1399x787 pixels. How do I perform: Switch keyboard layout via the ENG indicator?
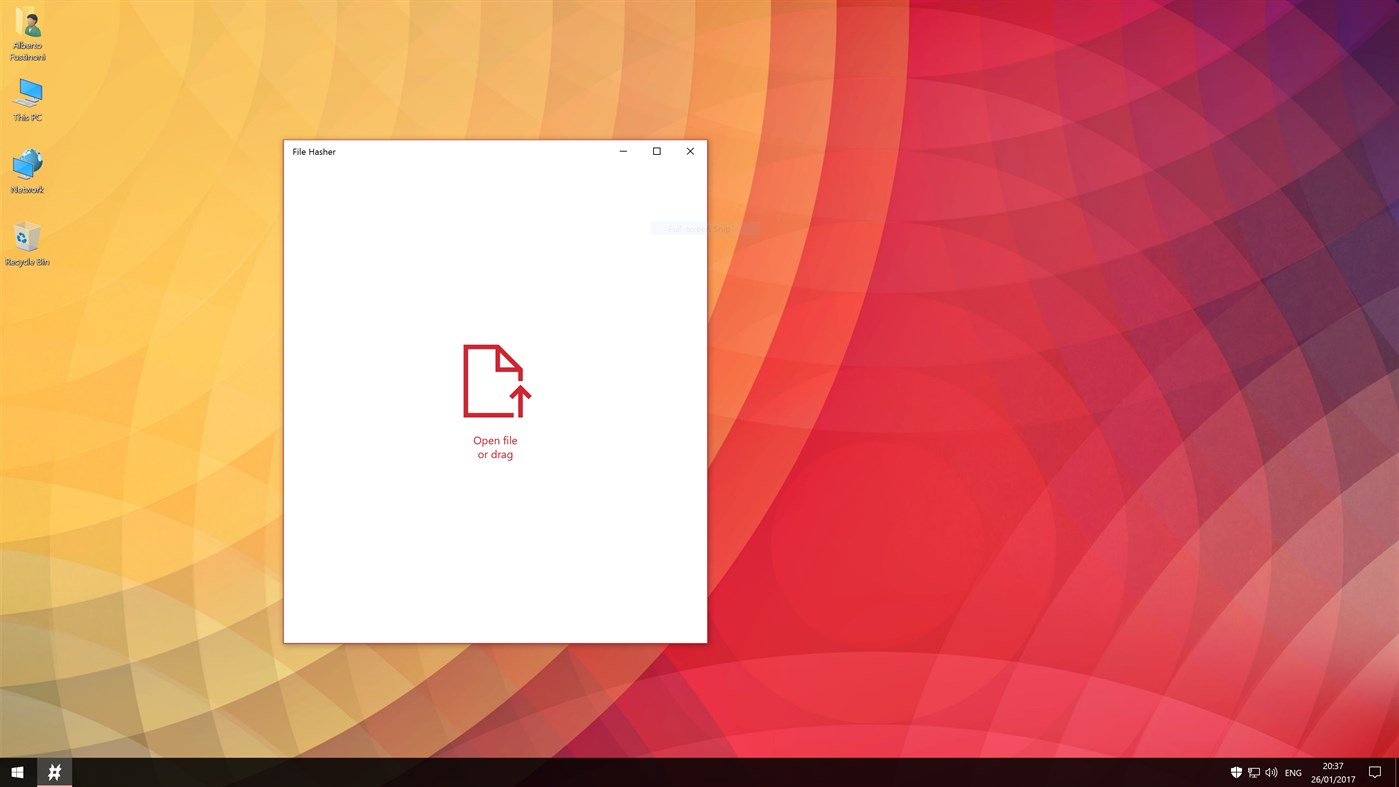point(1292,771)
